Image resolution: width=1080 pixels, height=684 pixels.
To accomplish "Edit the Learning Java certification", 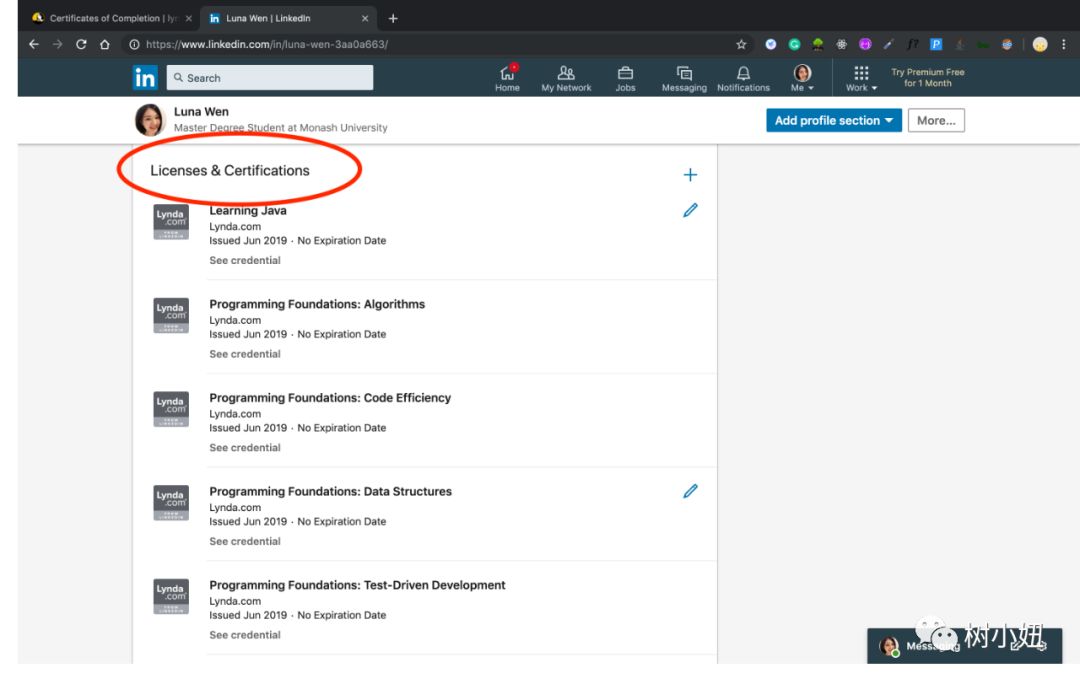I will [x=690, y=210].
